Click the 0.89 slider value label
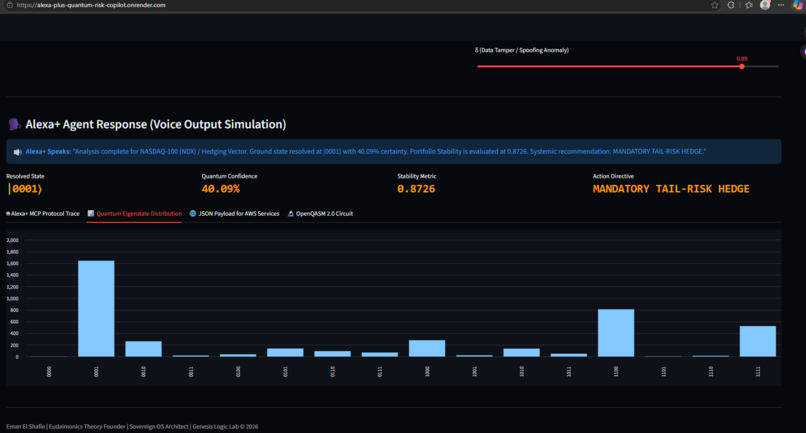 [x=742, y=59]
